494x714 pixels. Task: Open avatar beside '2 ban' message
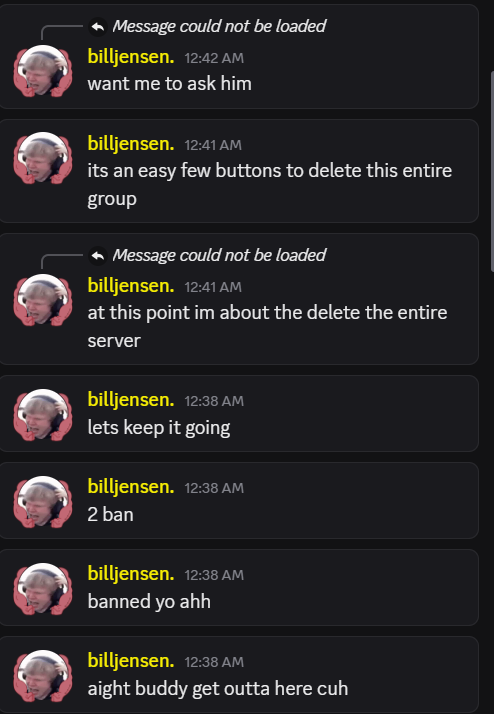[43, 501]
